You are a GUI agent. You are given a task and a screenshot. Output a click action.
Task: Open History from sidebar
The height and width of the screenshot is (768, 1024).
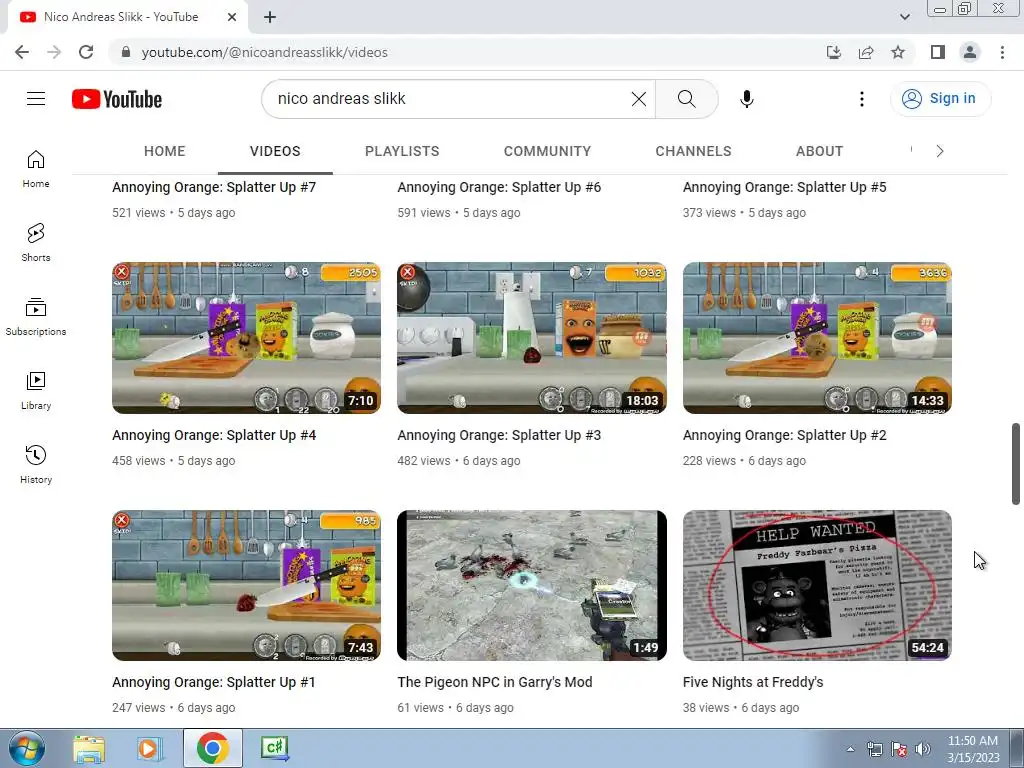coord(36,464)
